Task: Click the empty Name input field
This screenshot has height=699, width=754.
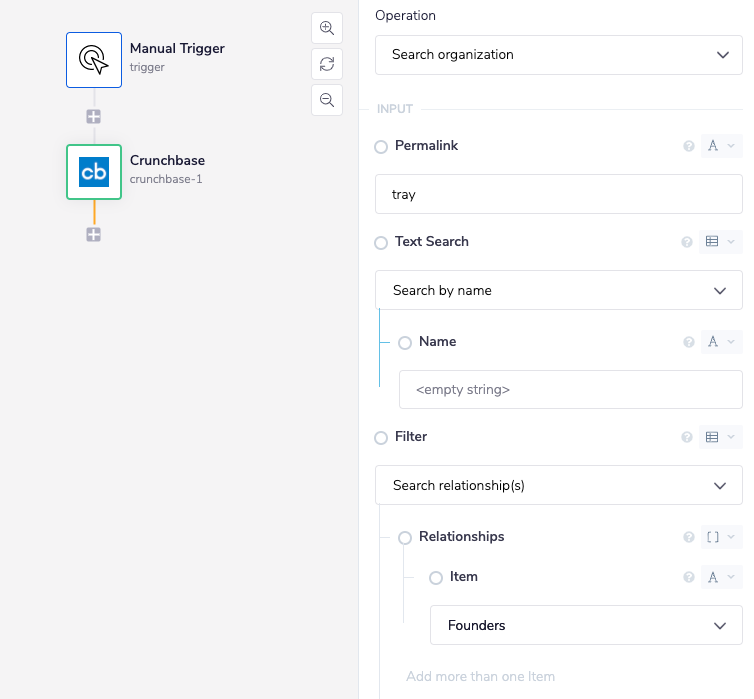Action: pos(570,389)
